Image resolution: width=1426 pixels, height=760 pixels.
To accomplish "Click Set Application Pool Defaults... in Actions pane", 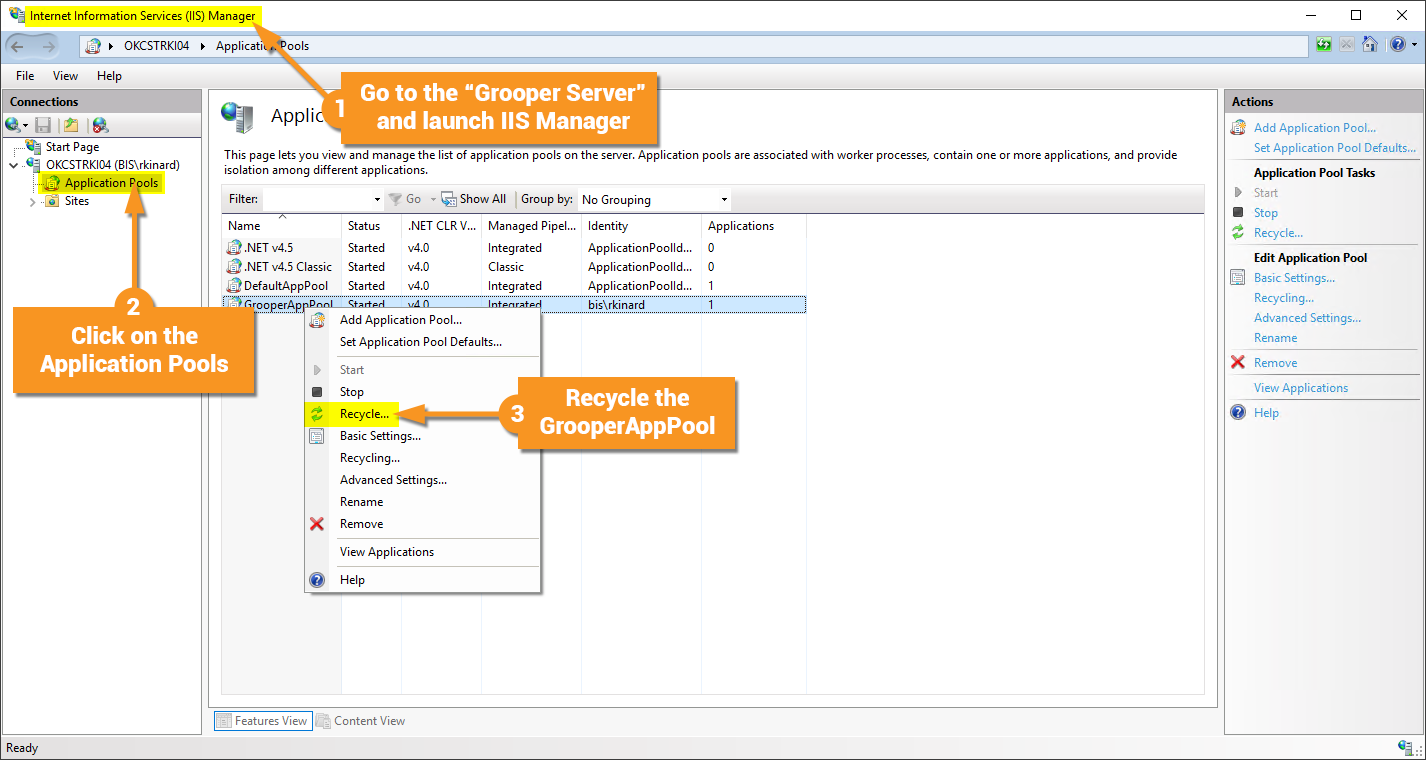I will 1335,148.
